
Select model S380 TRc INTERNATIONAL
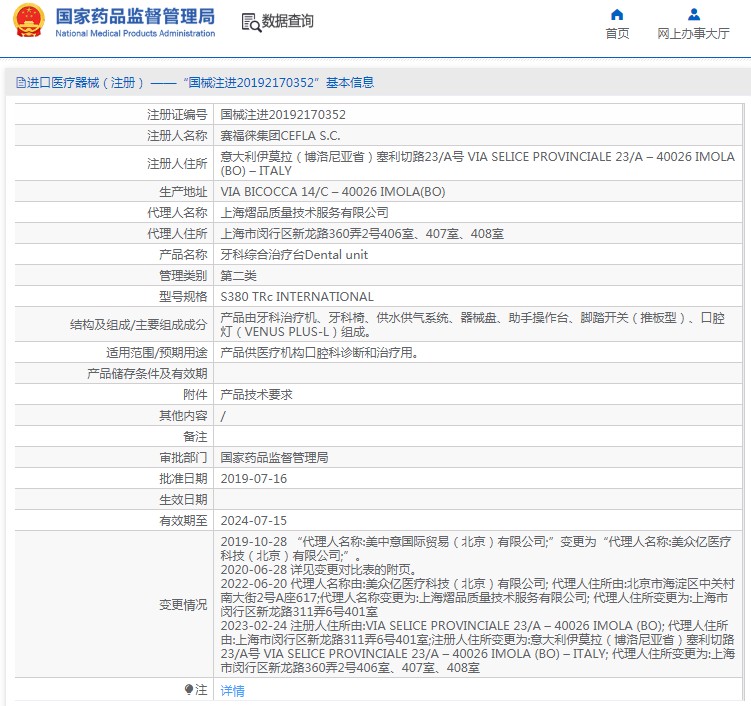click(297, 297)
